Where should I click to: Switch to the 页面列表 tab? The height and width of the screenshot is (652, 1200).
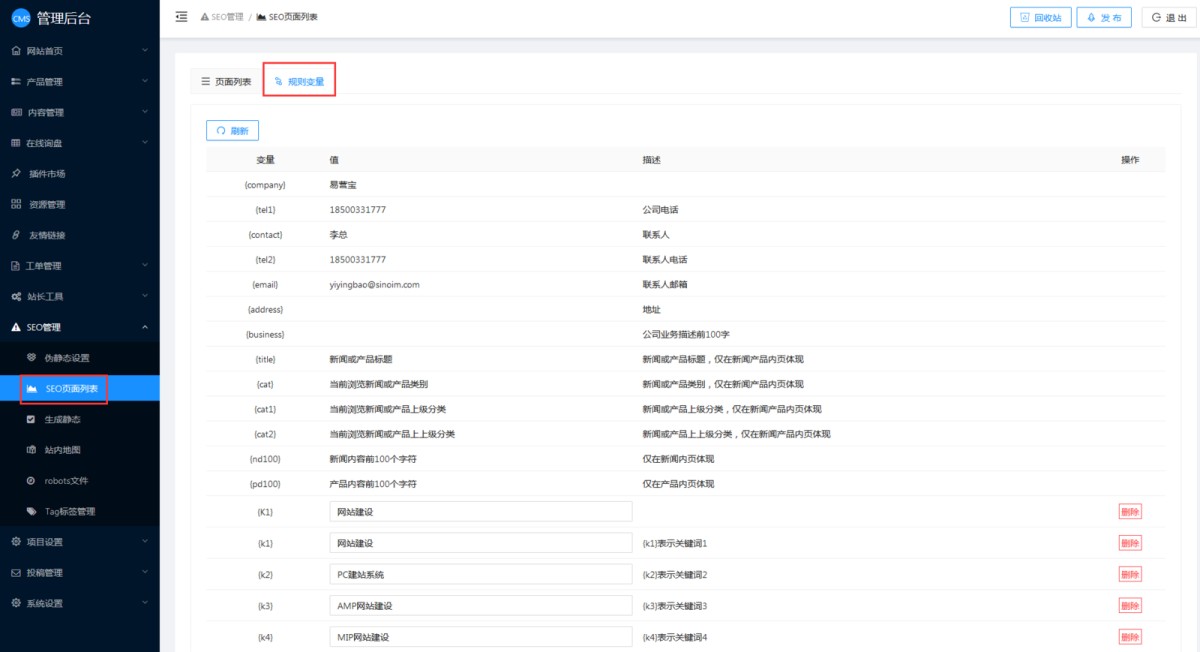226,81
